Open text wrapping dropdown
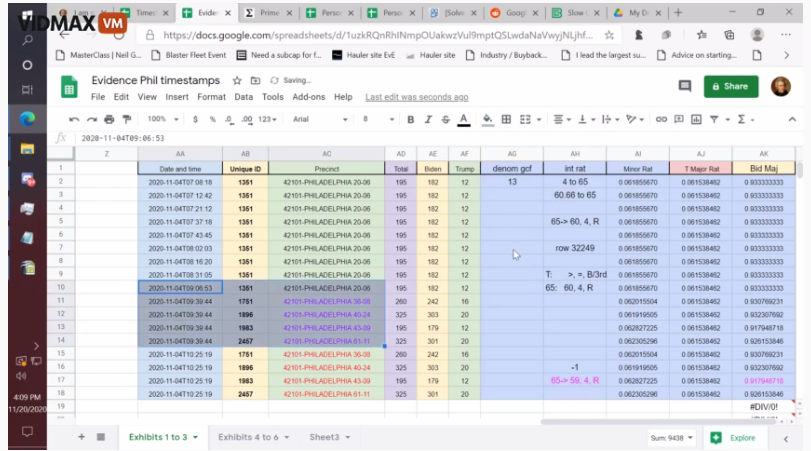This screenshot has height=451, width=811. click(x=610, y=119)
